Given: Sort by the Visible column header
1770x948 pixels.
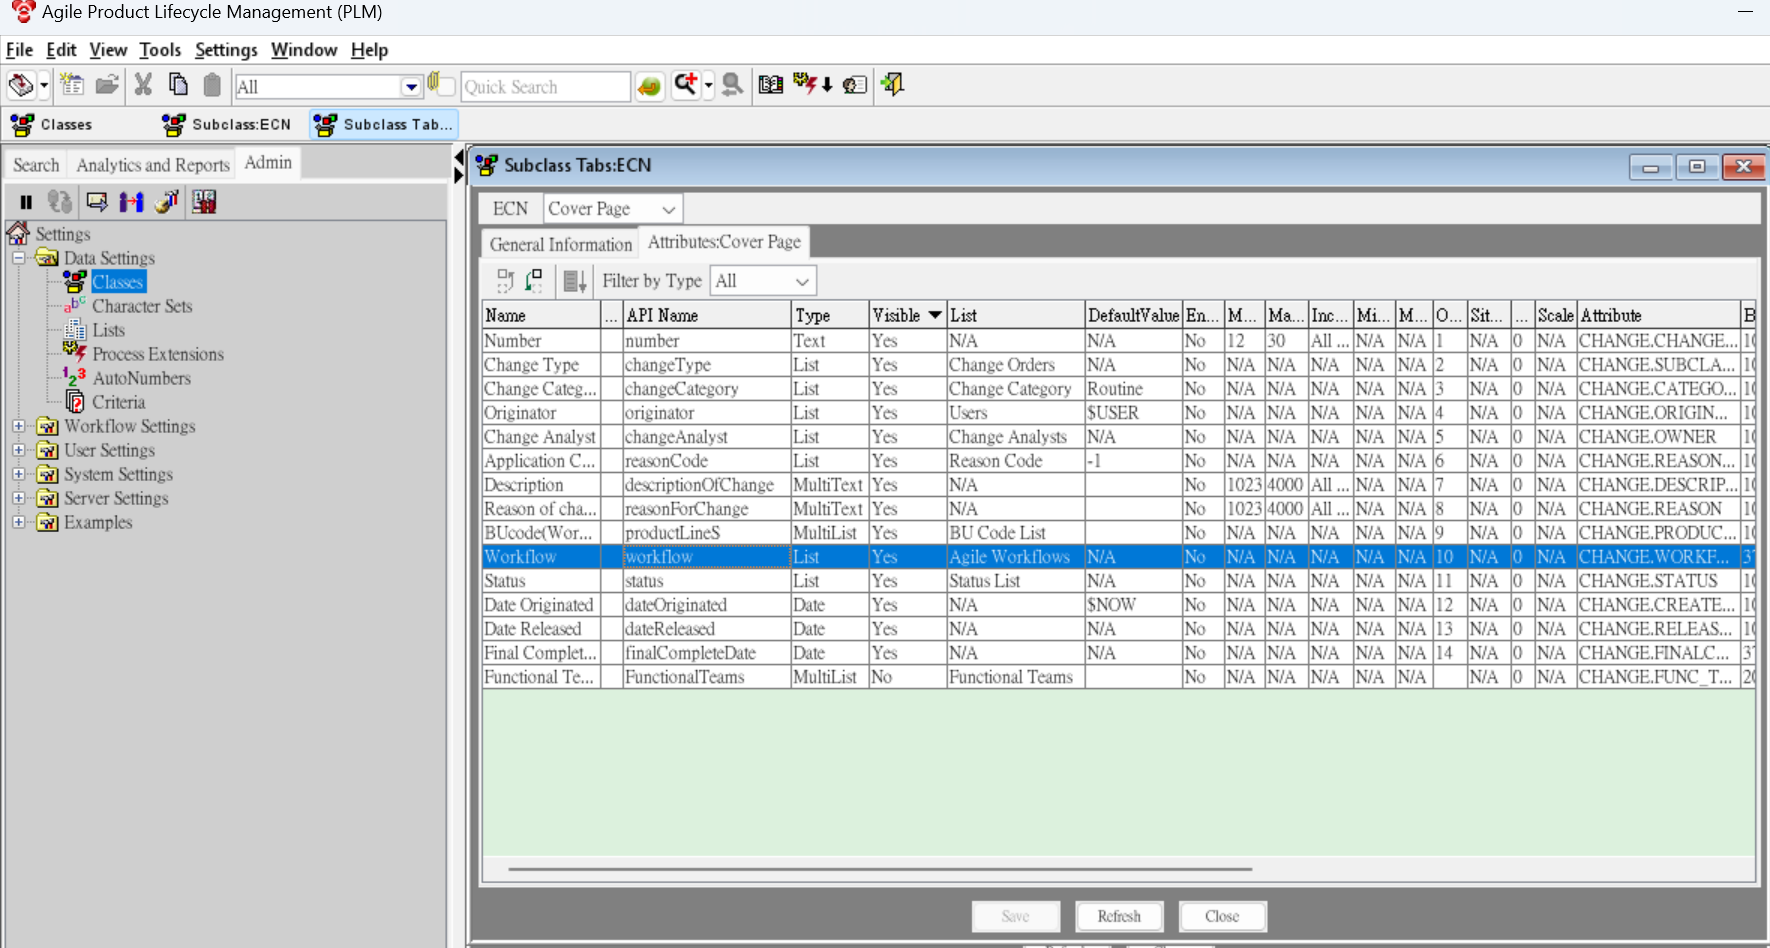Looking at the screenshot, I should (907, 315).
